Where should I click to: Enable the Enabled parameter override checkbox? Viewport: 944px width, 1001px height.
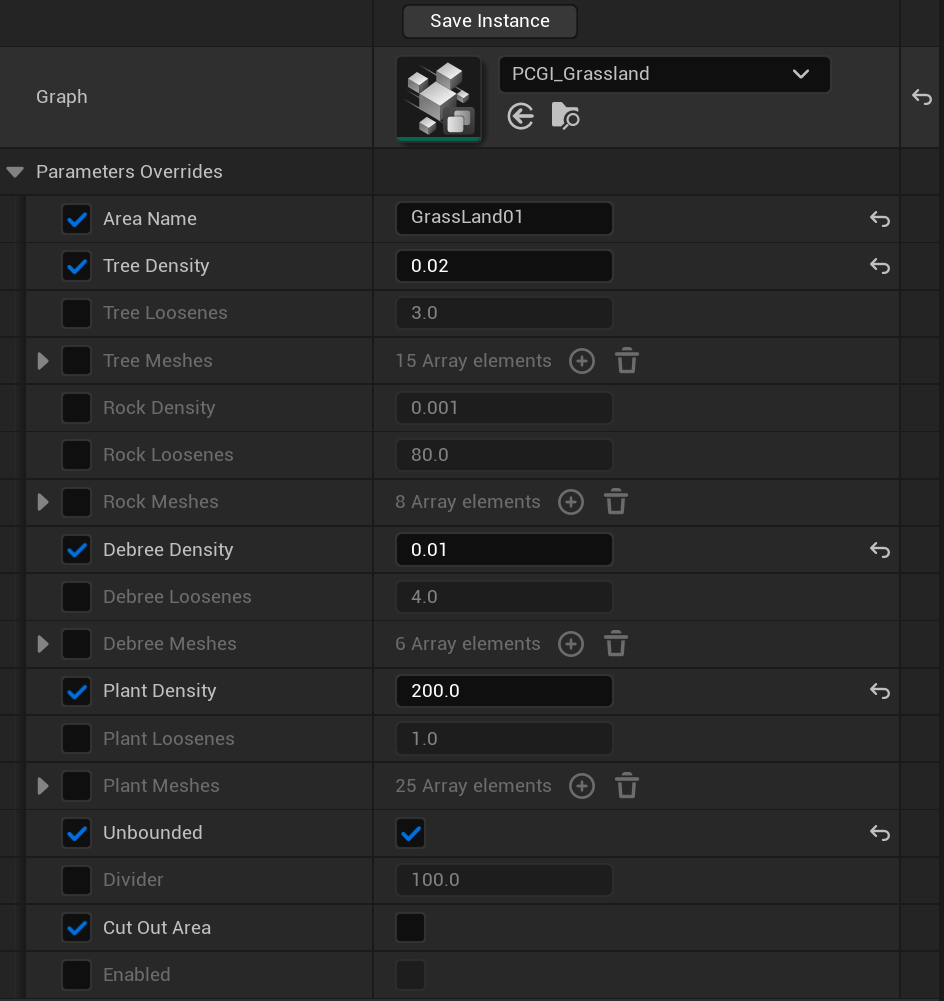tap(77, 975)
